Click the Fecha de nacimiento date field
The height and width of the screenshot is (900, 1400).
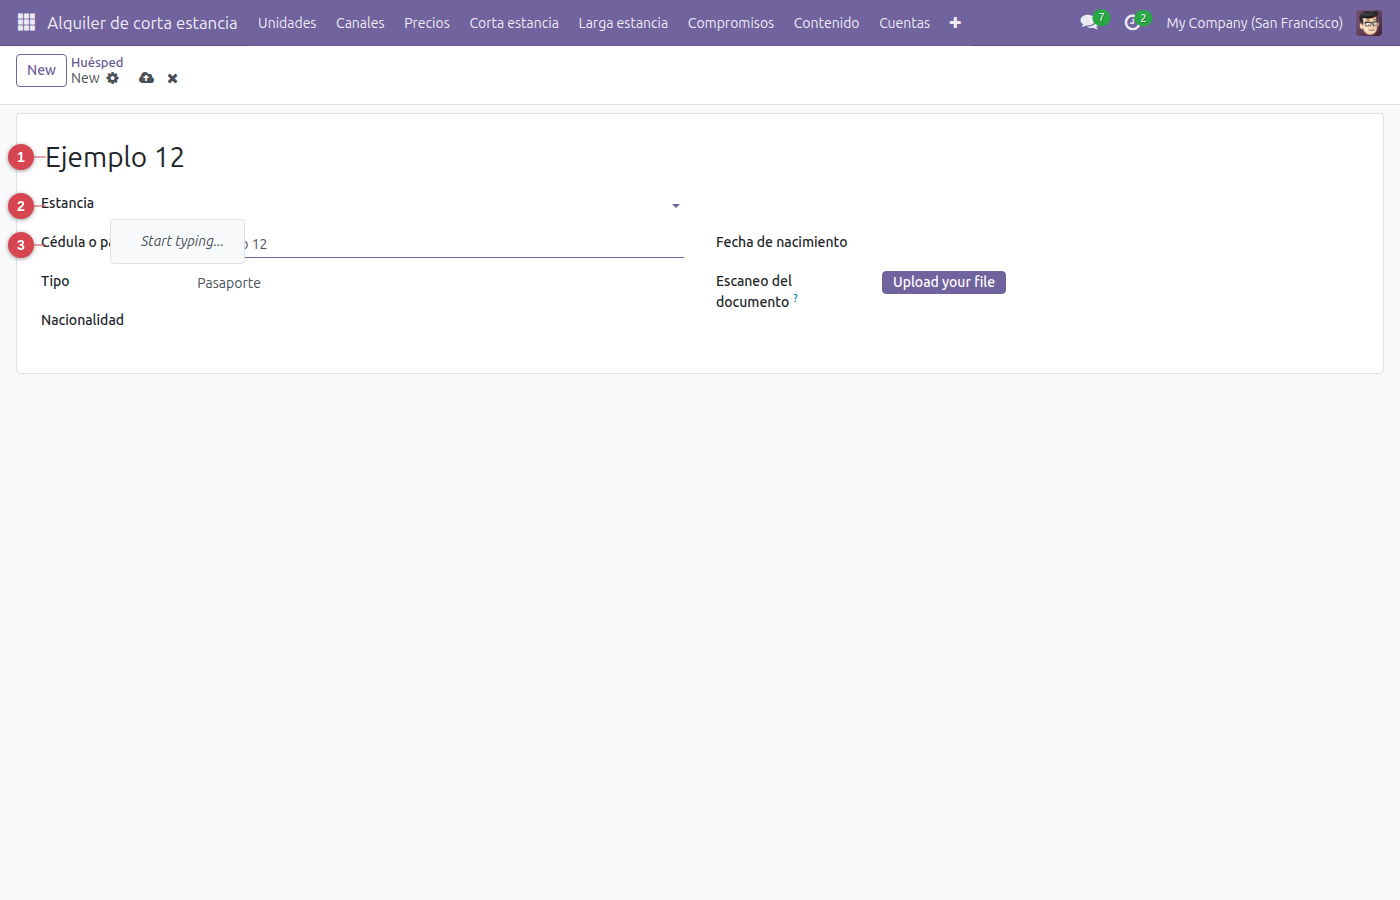[x=1120, y=243]
